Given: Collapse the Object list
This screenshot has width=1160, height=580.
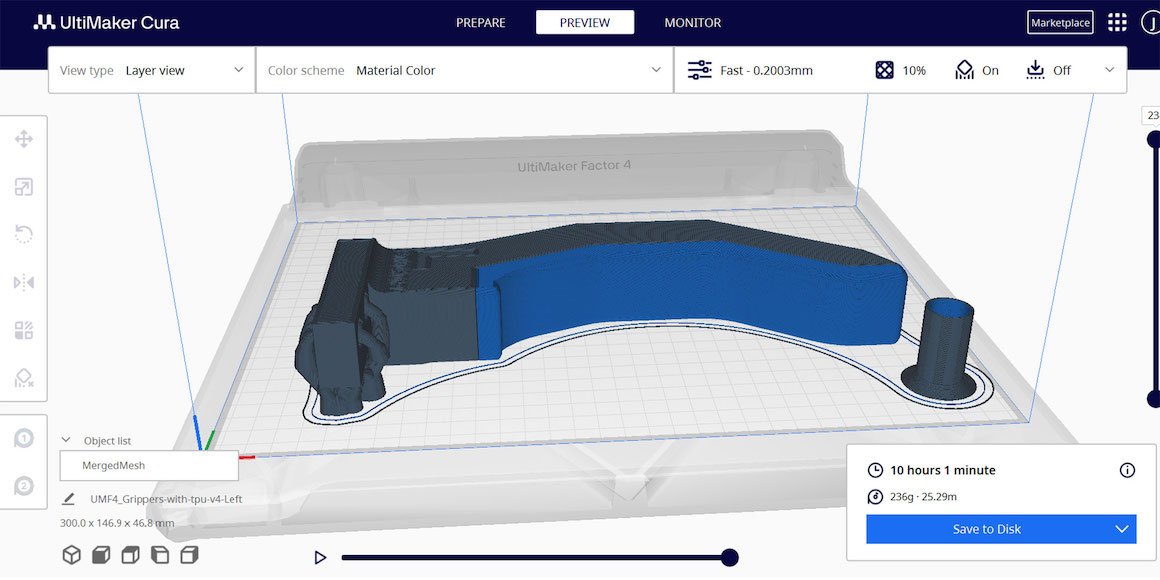Looking at the screenshot, I should coord(66,440).
